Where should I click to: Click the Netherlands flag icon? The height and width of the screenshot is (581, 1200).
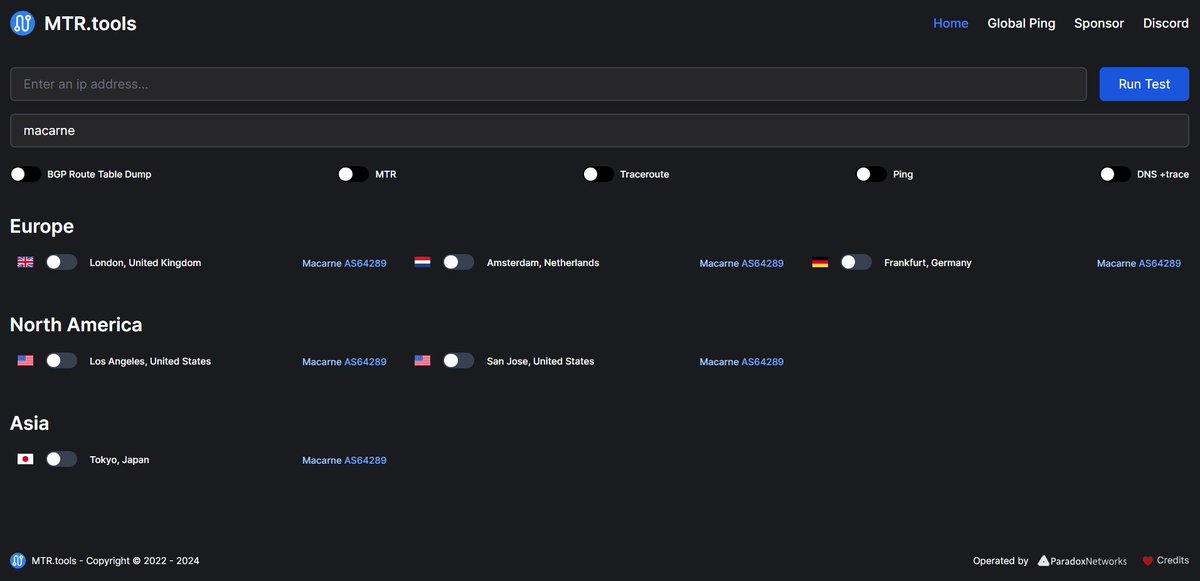coord(422,262)
